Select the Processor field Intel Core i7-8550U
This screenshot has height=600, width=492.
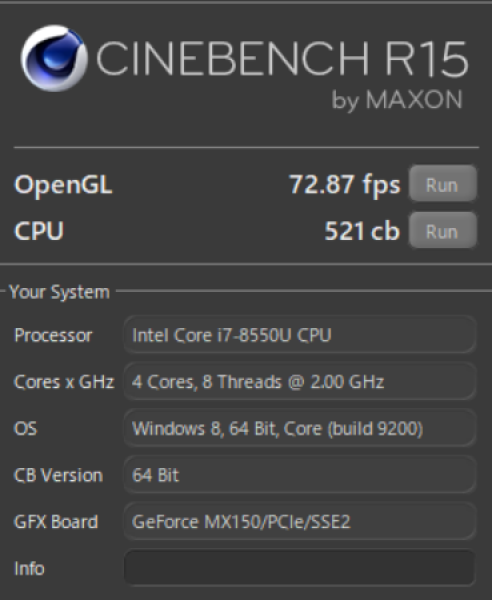pos(300,335)
